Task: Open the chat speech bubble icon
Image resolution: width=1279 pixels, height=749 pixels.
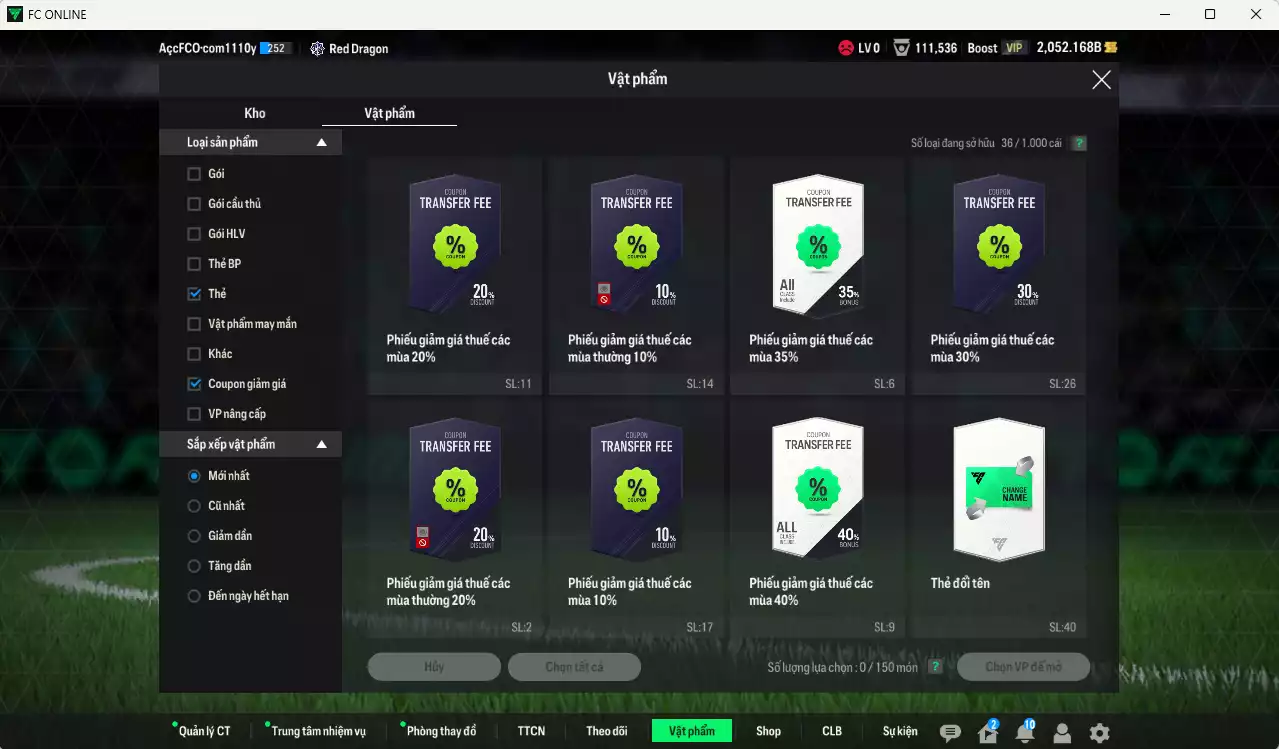Action: [x=950, y=733]
